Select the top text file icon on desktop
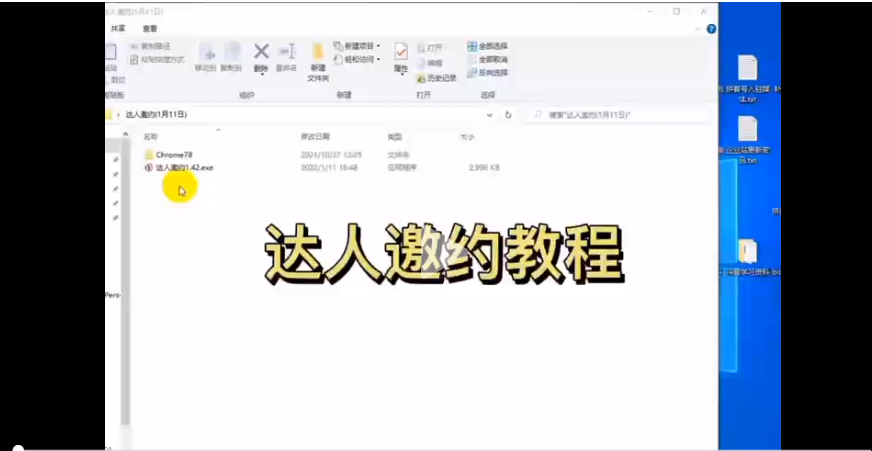The height and width of the screenshot is (451, 872). tap(747, 68)
